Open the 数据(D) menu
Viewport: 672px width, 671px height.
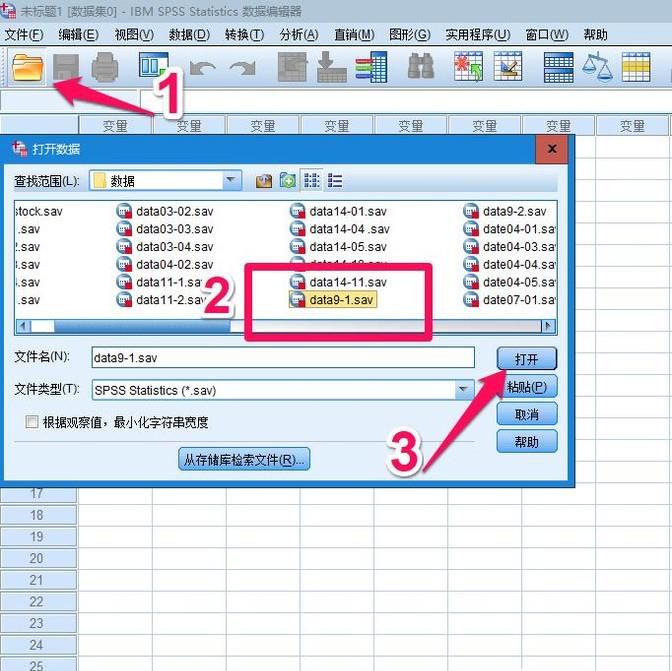189,34
